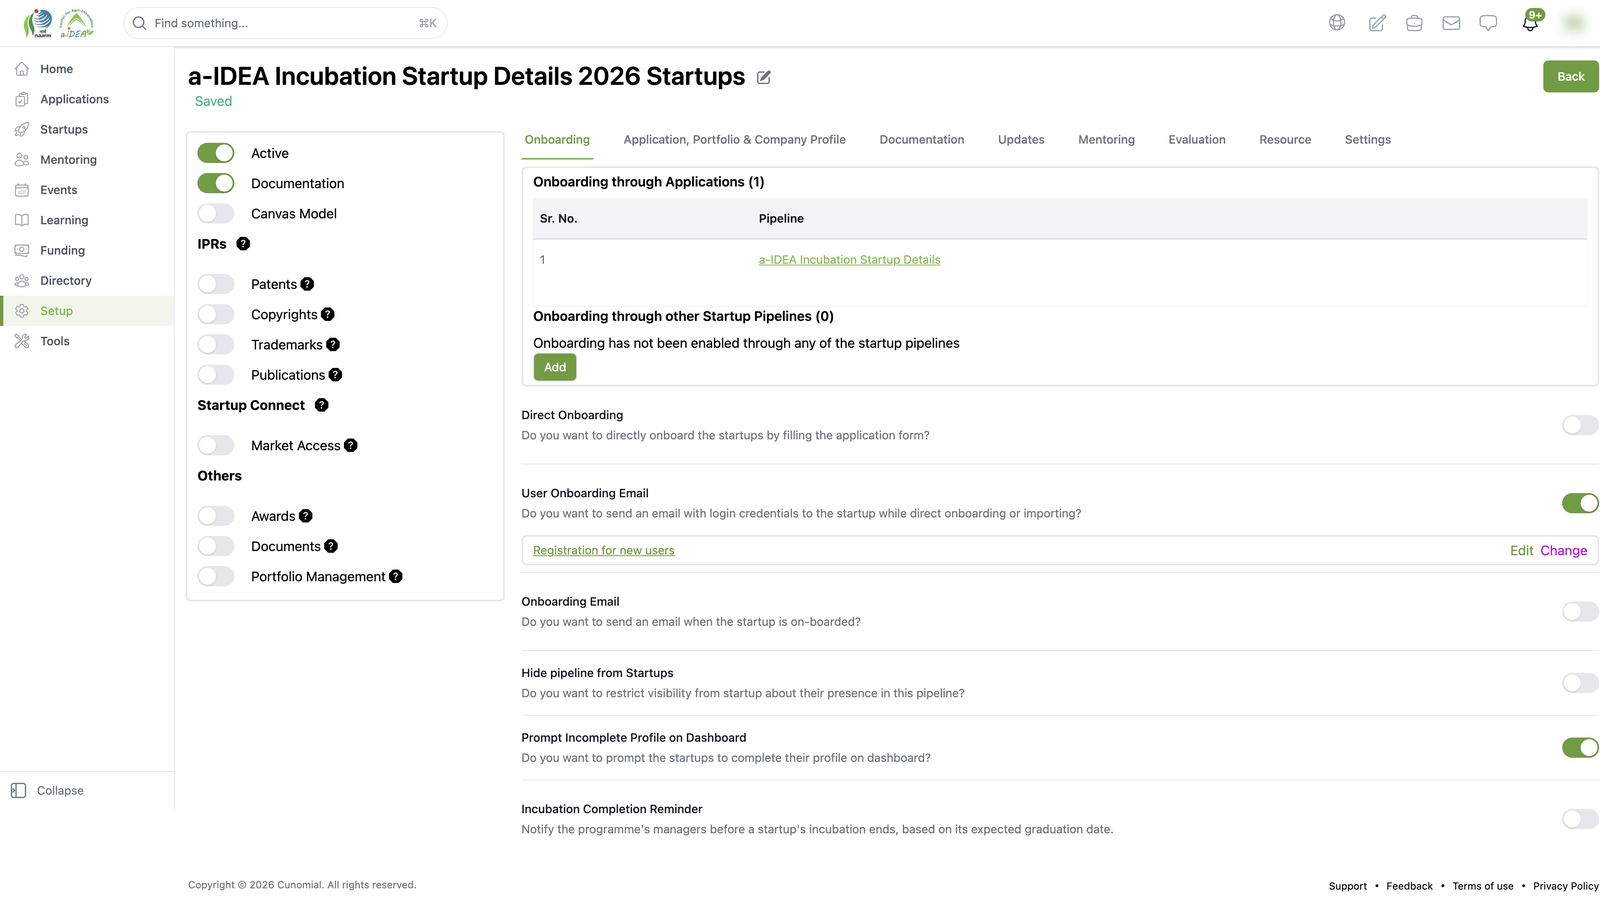The height and width of the screenshot is (898, 1600).
Task: Click Change for the registration email template
Action: click(x=1563, y=551)
